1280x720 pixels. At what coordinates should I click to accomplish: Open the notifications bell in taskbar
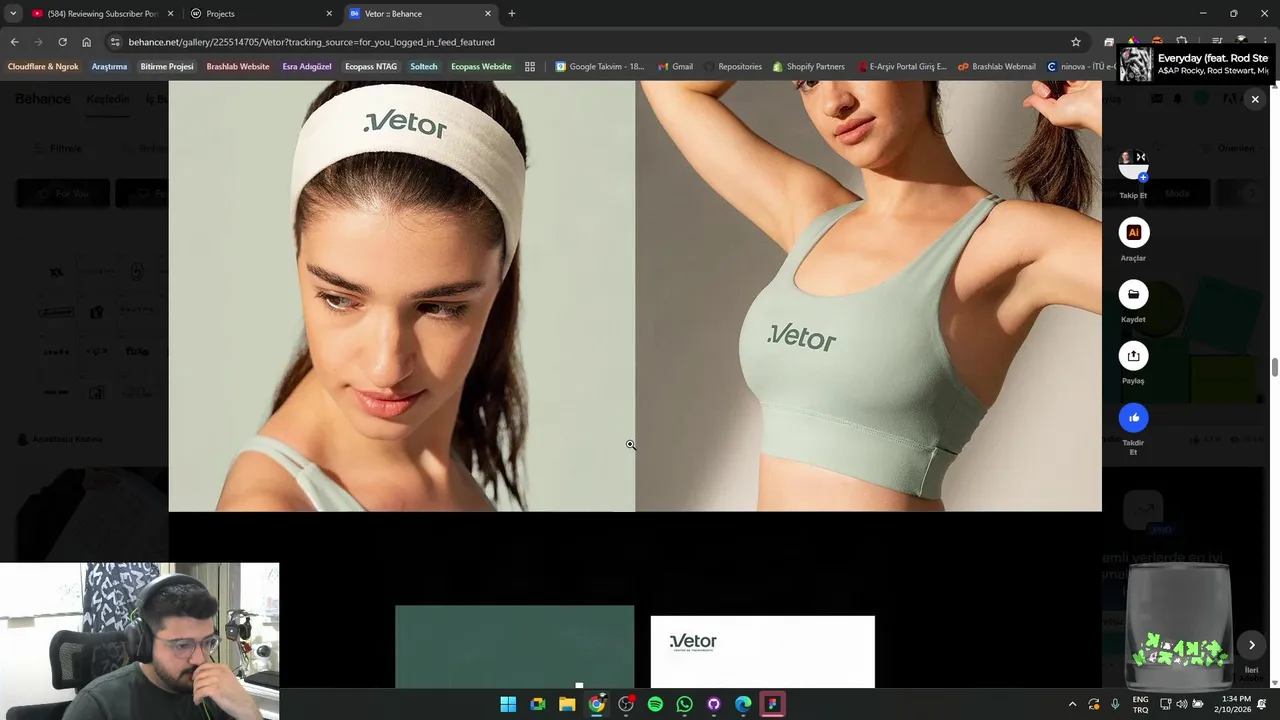(1262, 704)
